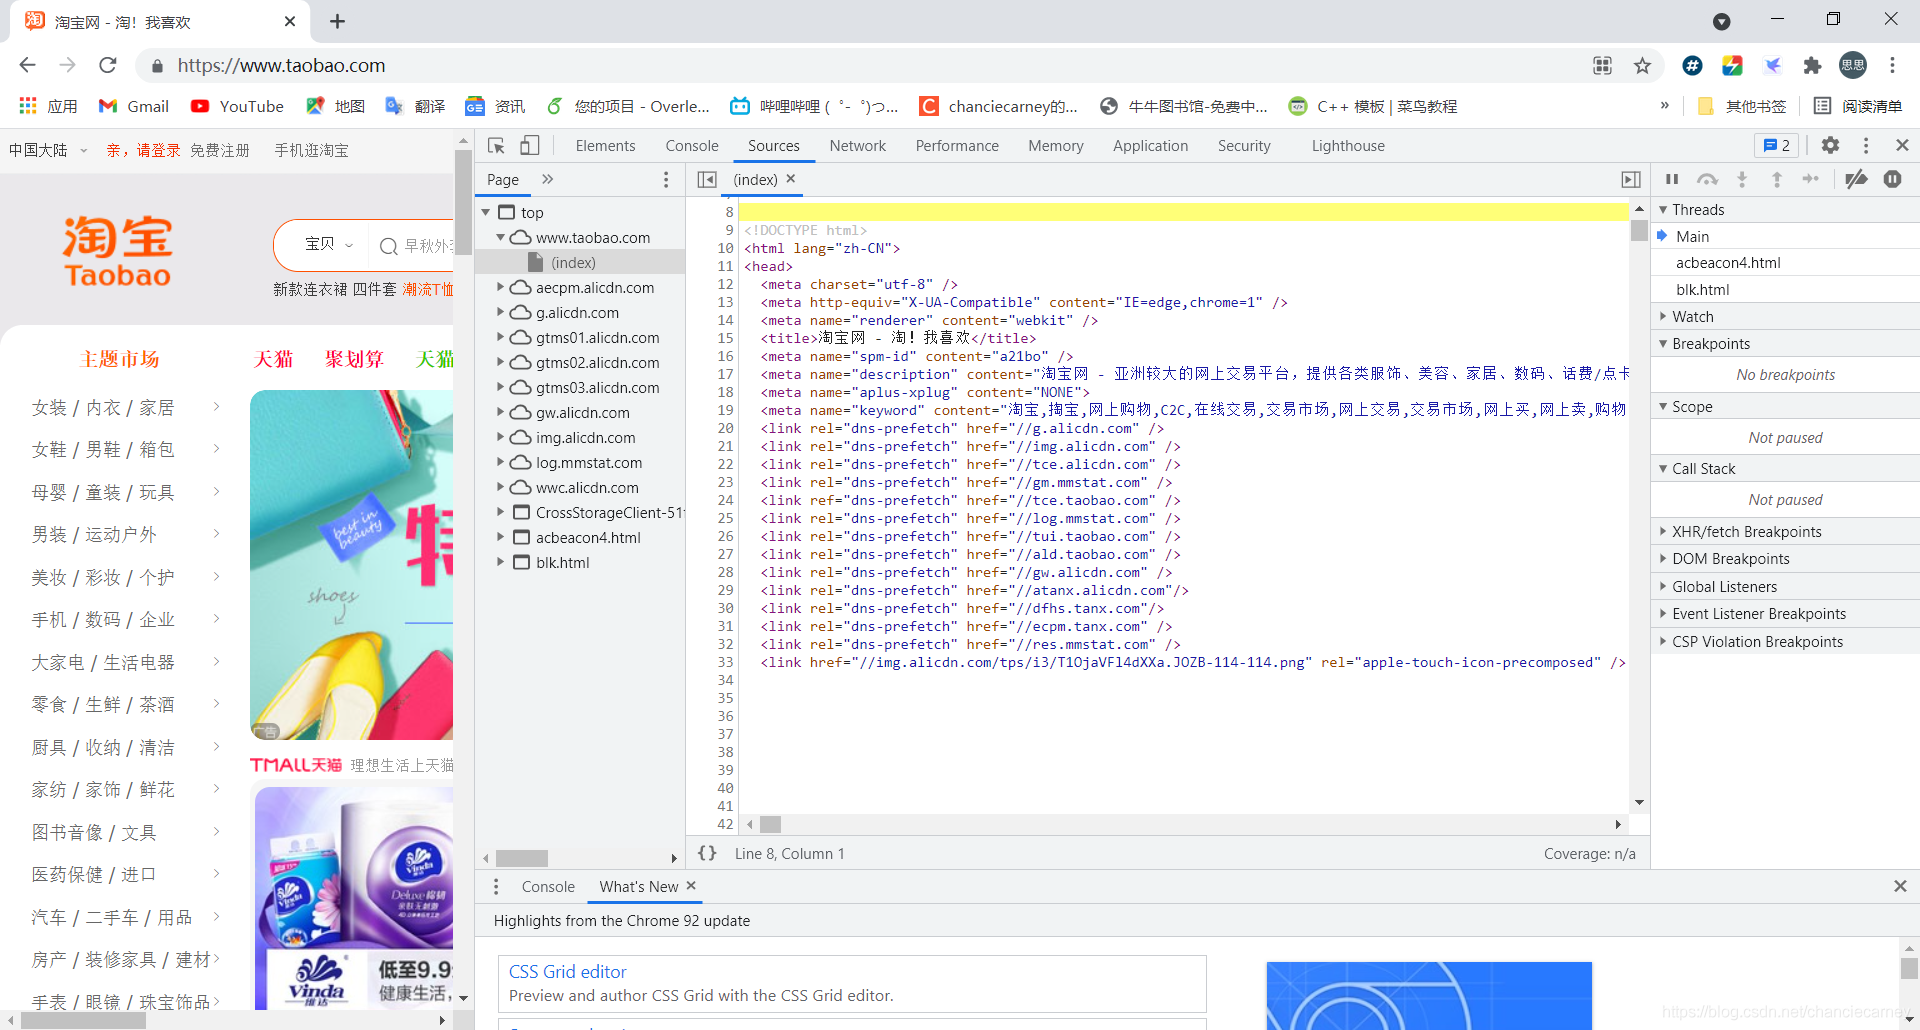The width and height of the screenshot is (1920, 1030).
Task: Open the YouTube bookmark
Action: pos(238,106)
